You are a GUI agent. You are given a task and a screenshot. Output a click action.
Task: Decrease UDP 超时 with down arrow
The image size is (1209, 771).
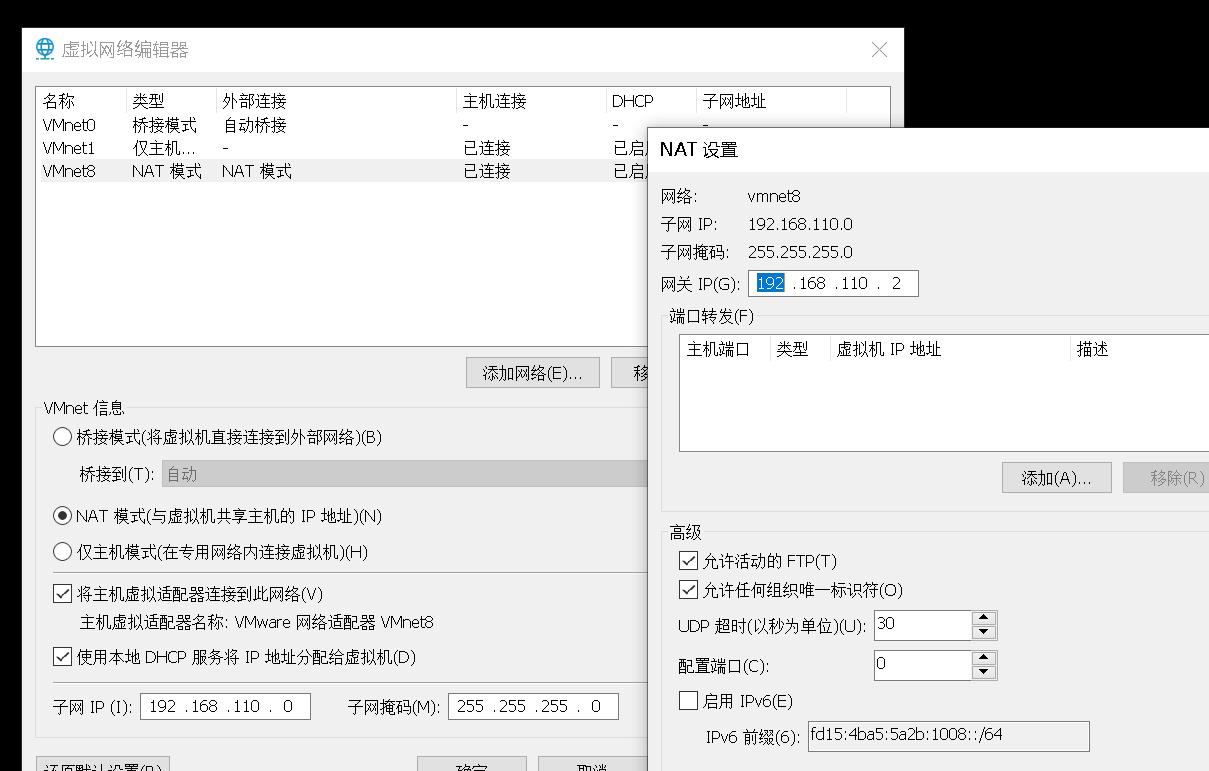click(984, 633)
